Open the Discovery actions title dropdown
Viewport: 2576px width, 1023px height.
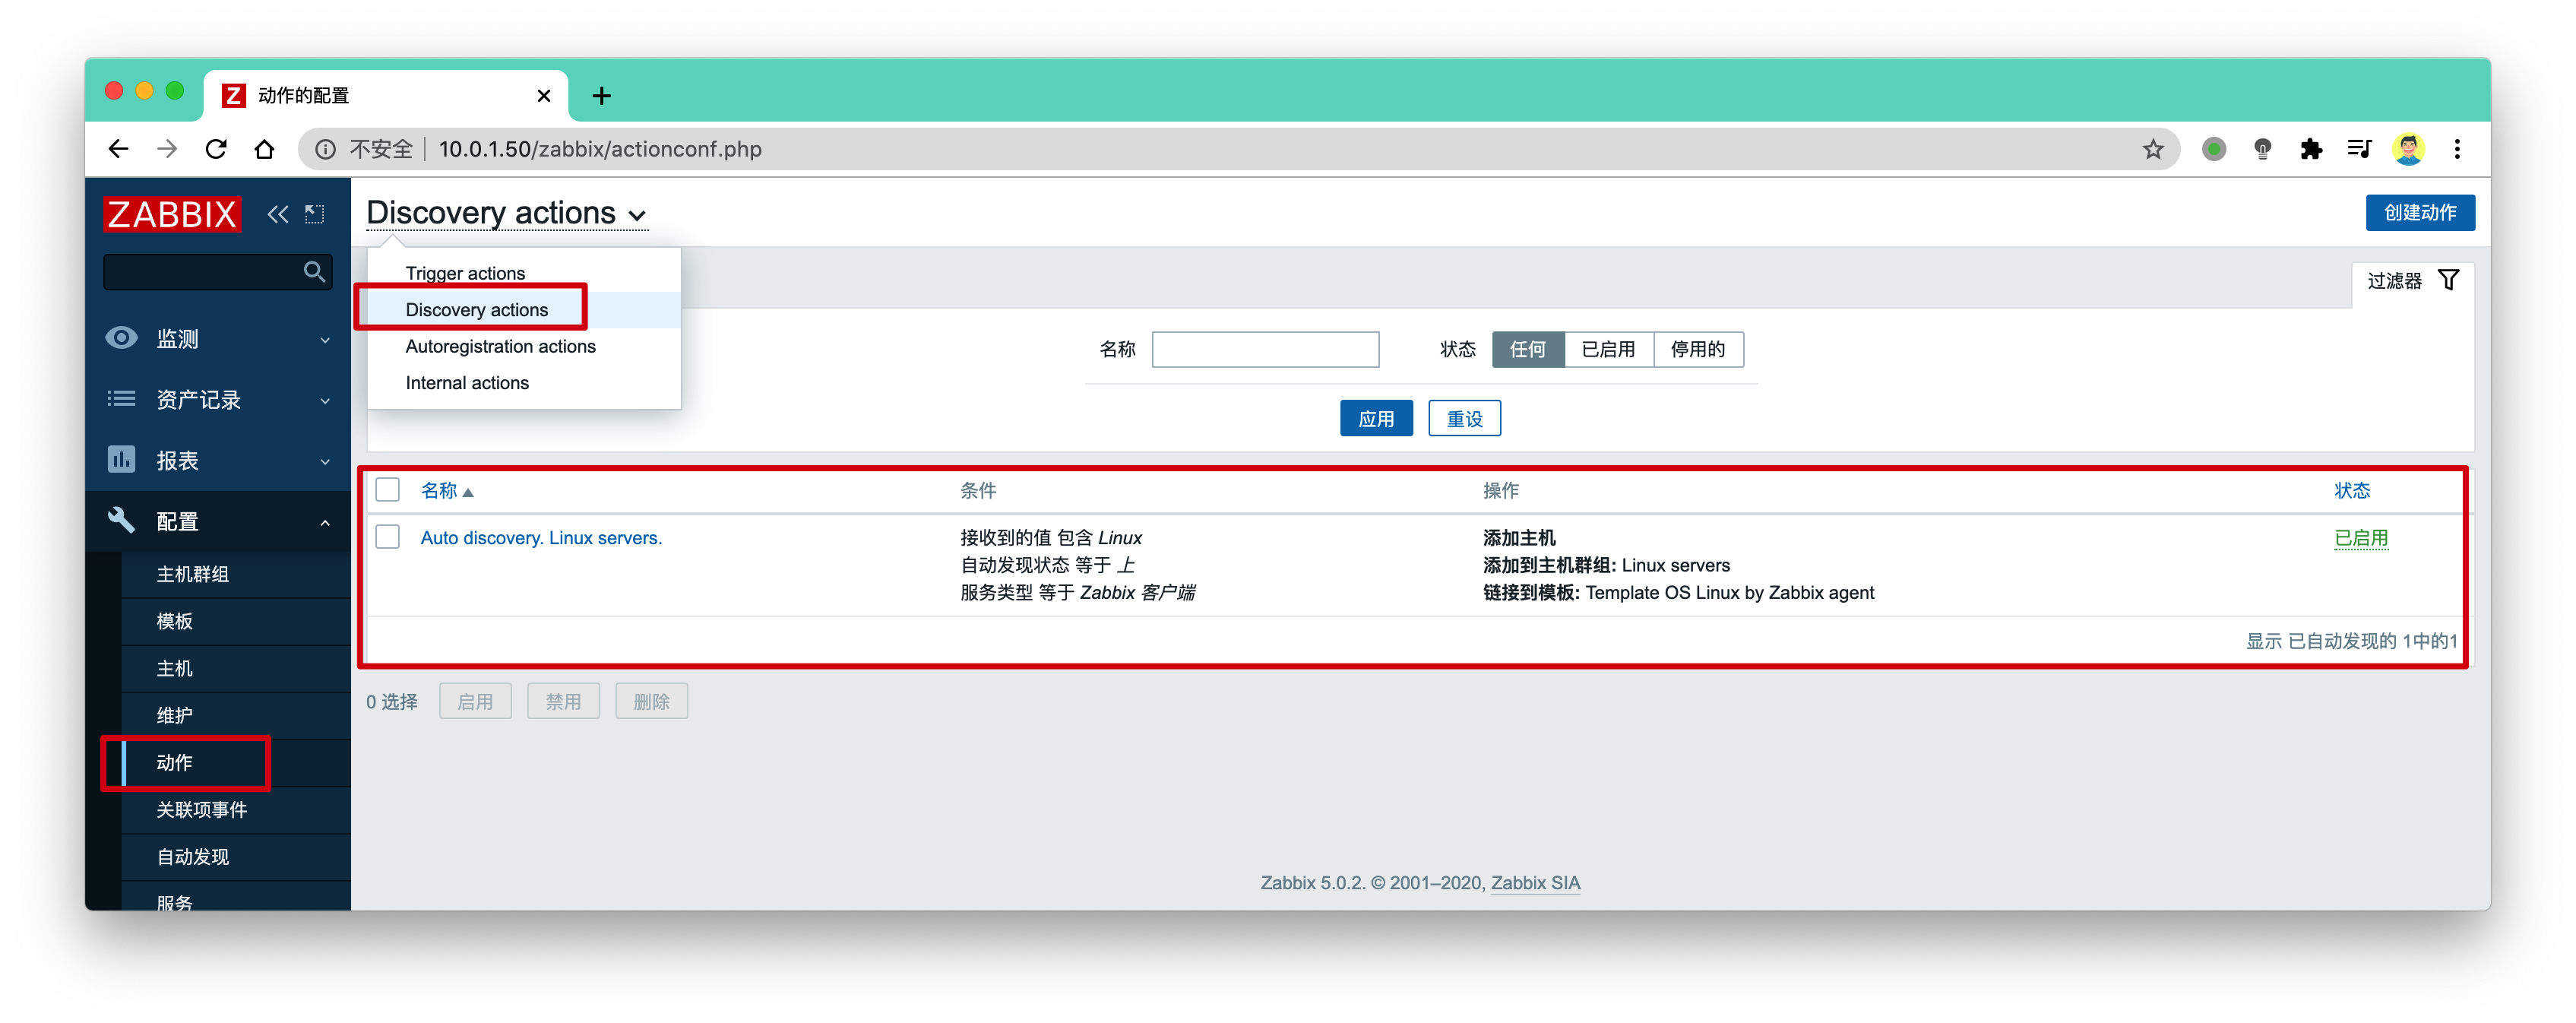(507, 213)
